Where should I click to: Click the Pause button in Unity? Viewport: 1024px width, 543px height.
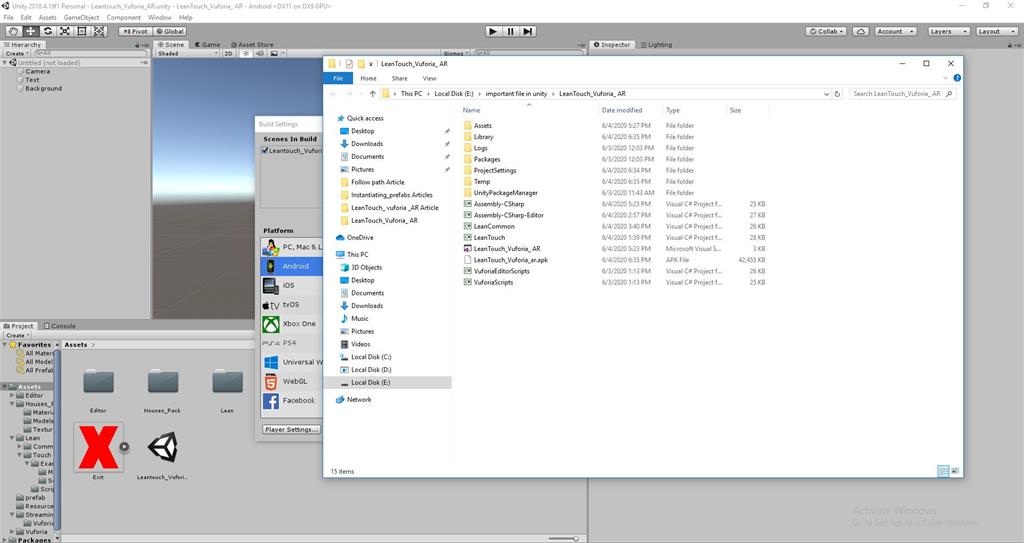coord(510,31)
